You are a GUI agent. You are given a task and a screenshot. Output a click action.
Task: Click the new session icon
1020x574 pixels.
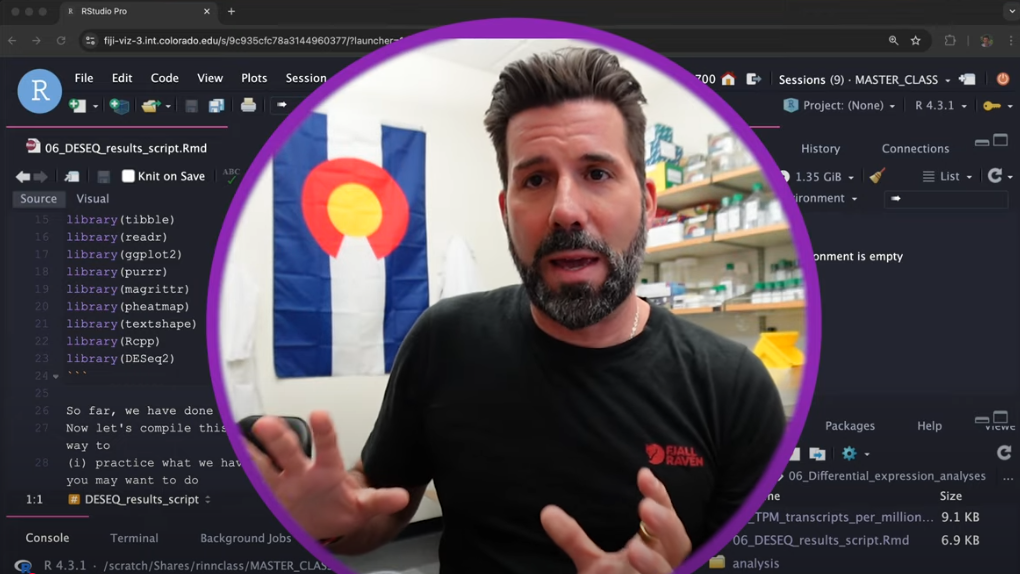pyautogui.click(x=967, y=79)
